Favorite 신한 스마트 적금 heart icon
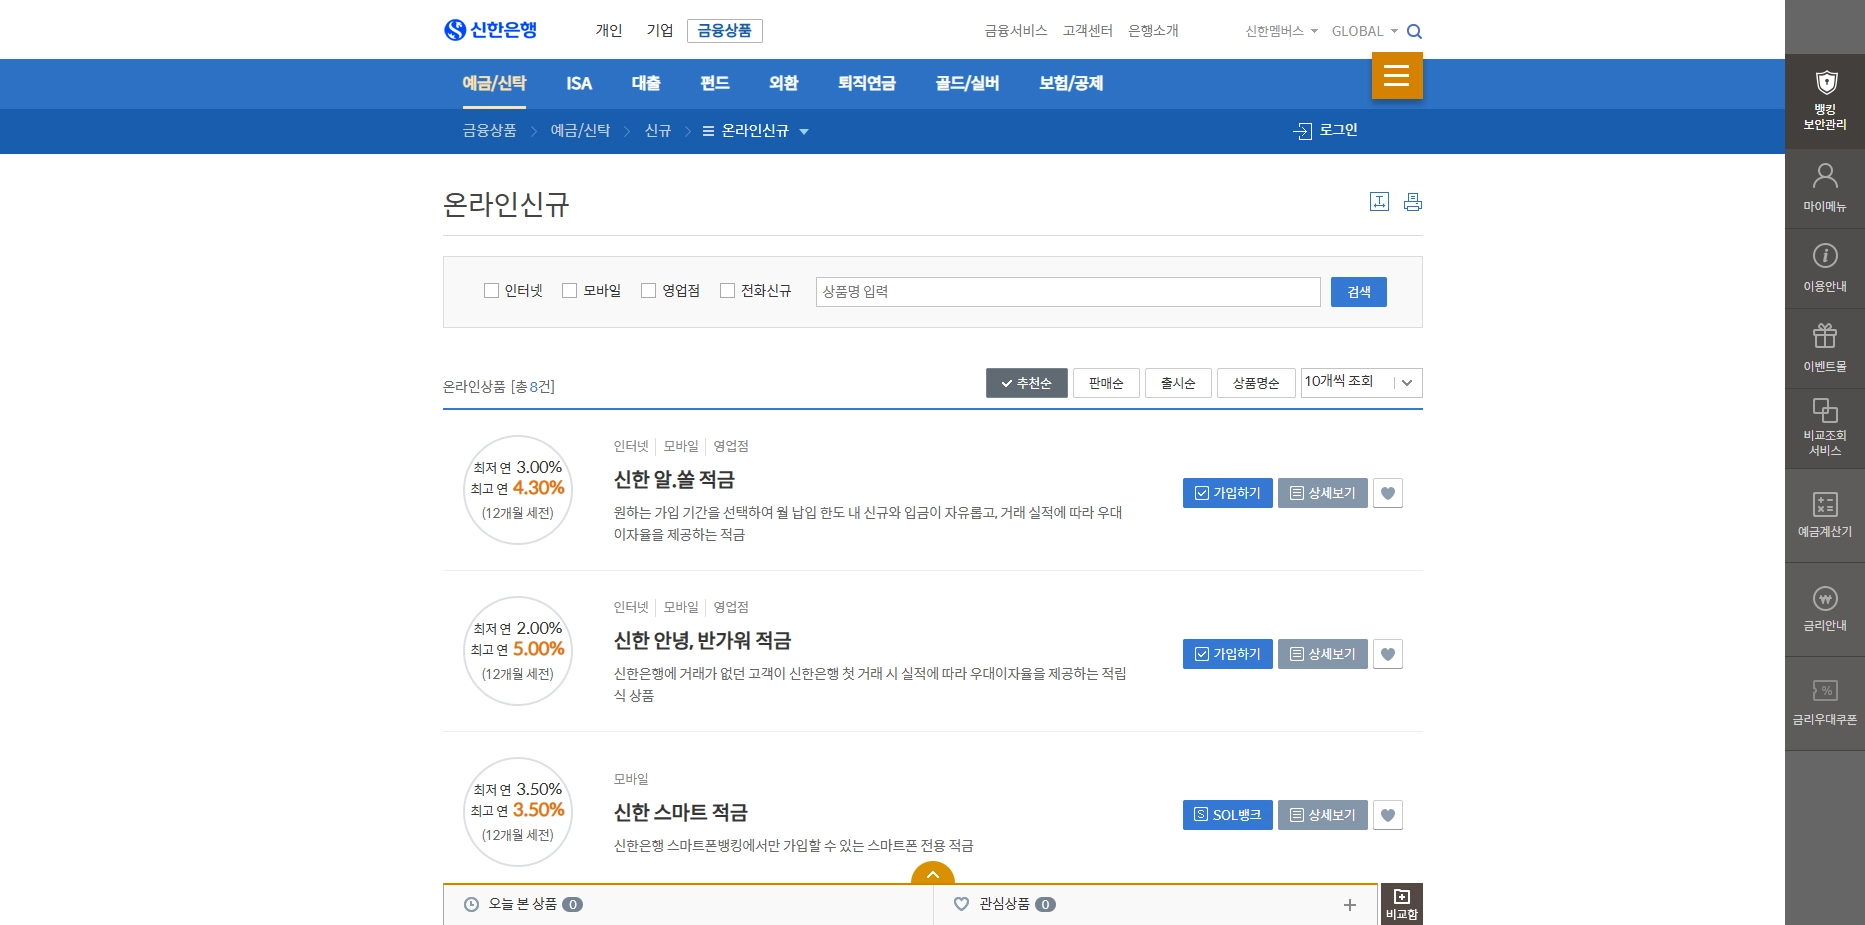The image size is (1865, 925). [x=1387, y=815]
